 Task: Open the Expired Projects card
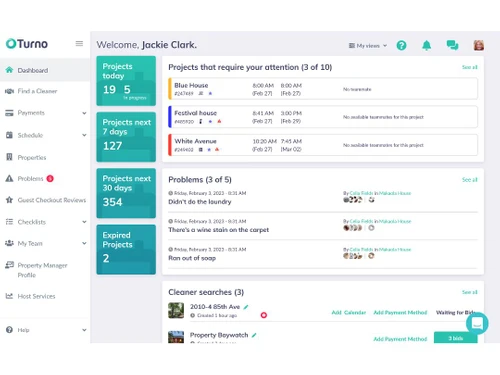(x=126, y=250)
